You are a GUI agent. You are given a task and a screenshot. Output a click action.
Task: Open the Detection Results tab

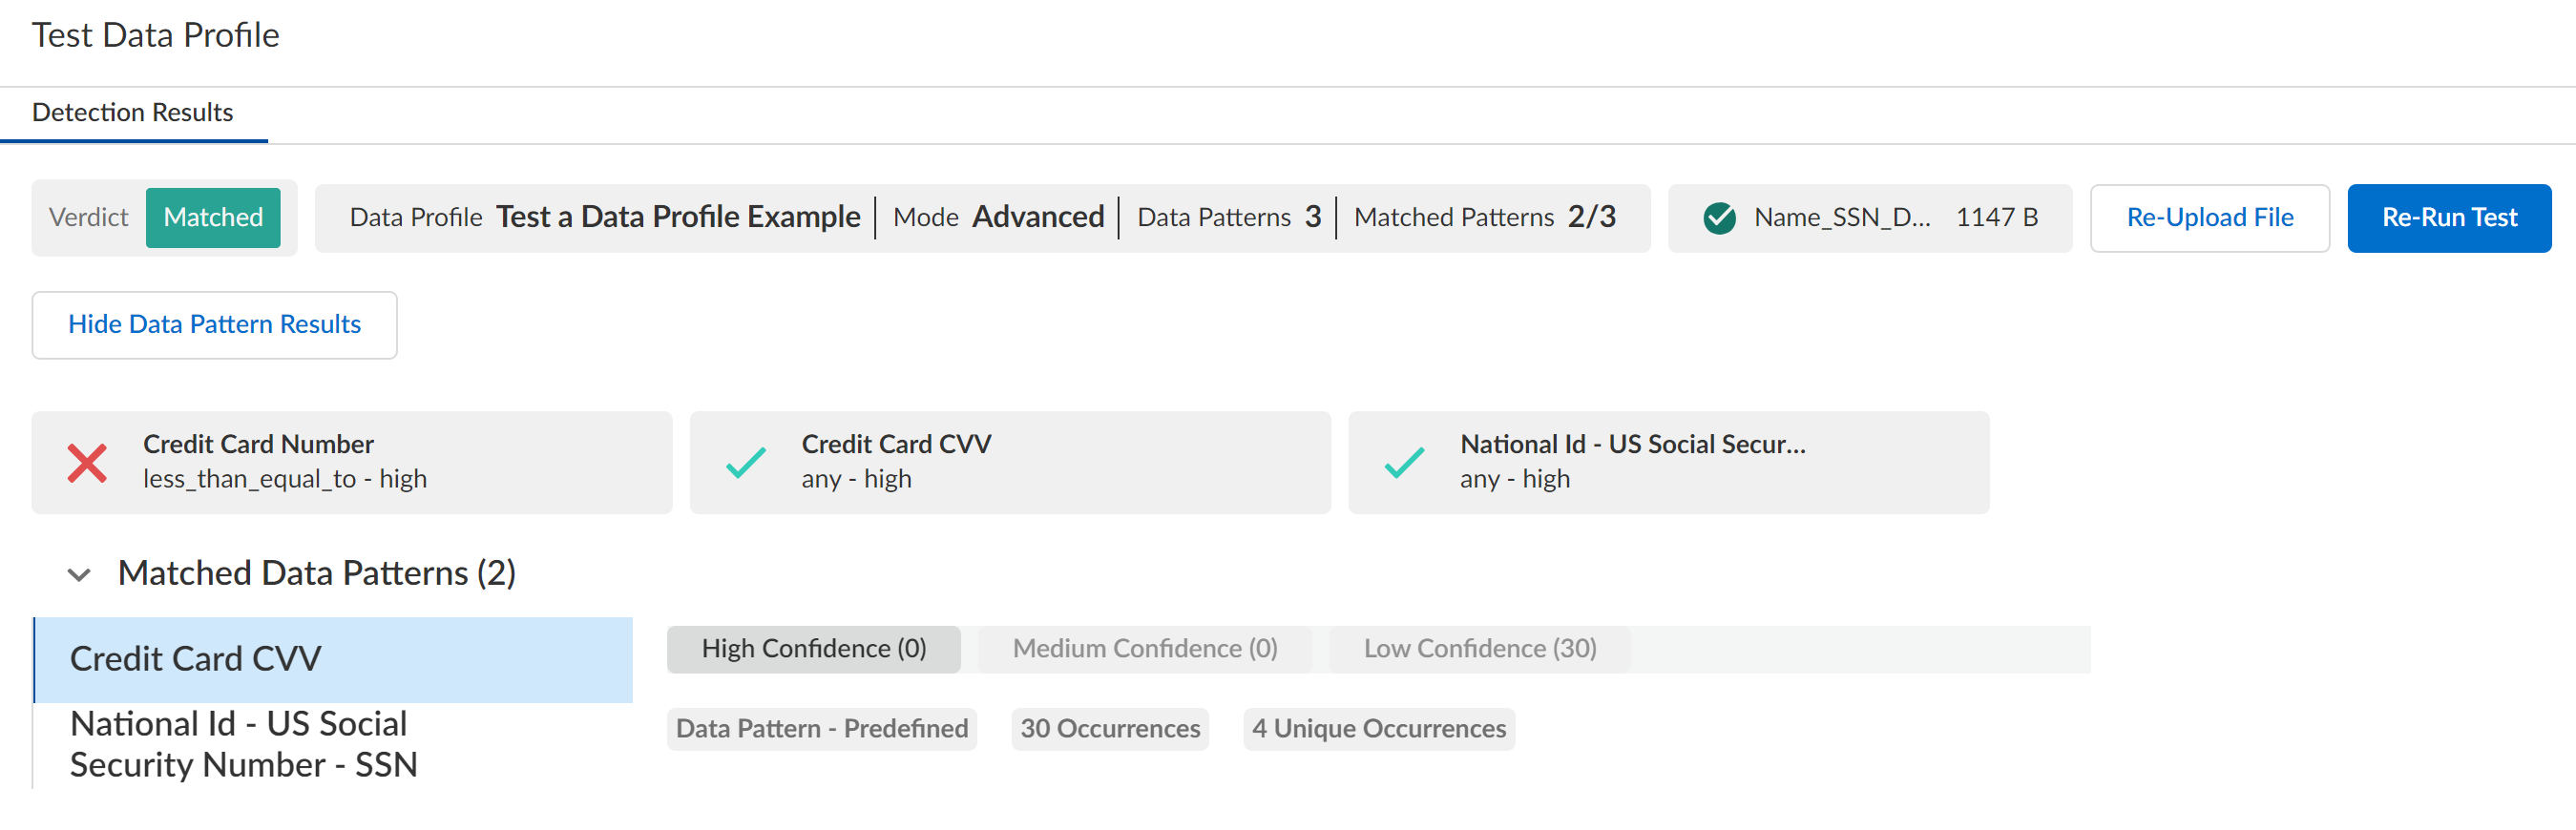133,113
